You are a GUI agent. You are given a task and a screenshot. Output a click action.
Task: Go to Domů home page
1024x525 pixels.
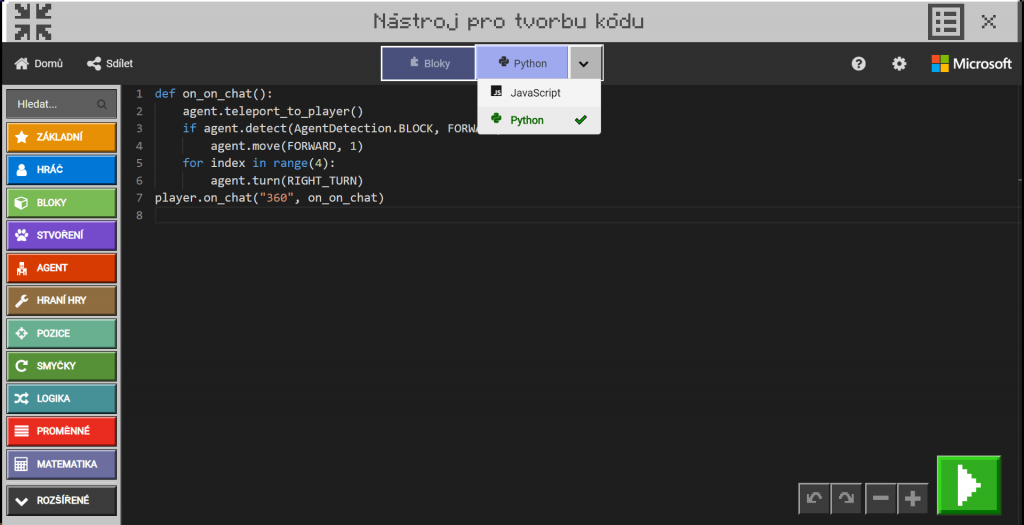(39, 64)
